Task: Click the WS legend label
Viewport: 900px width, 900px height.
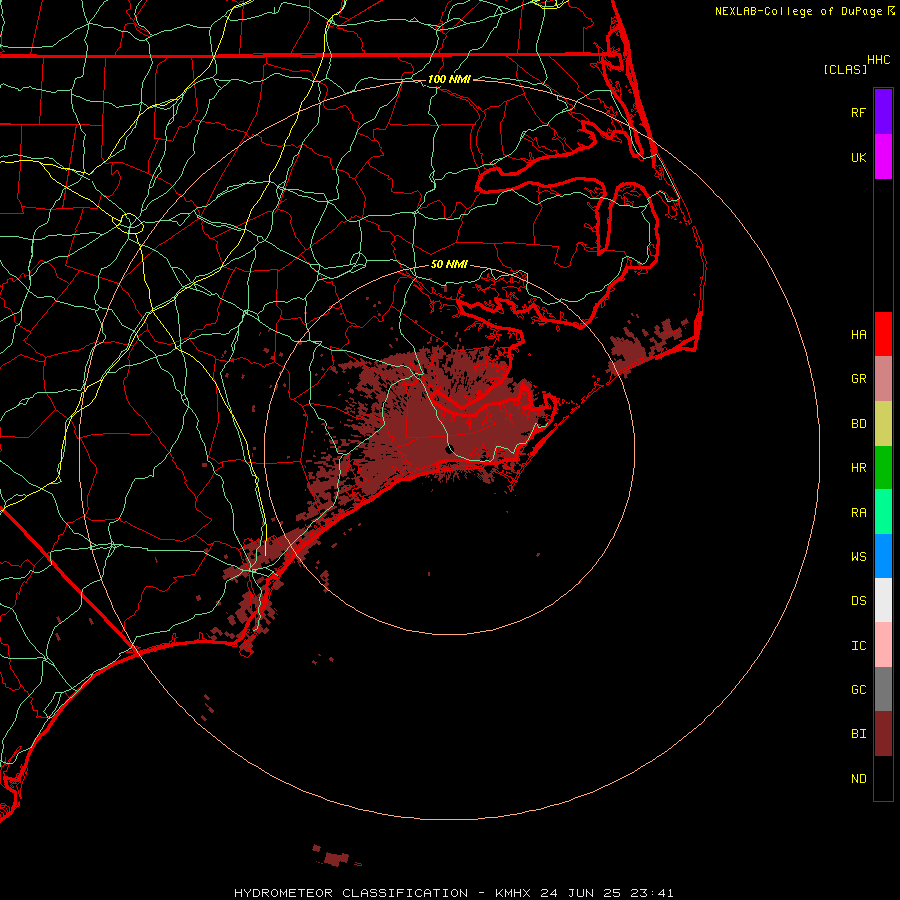Action: tap(859, 556)
